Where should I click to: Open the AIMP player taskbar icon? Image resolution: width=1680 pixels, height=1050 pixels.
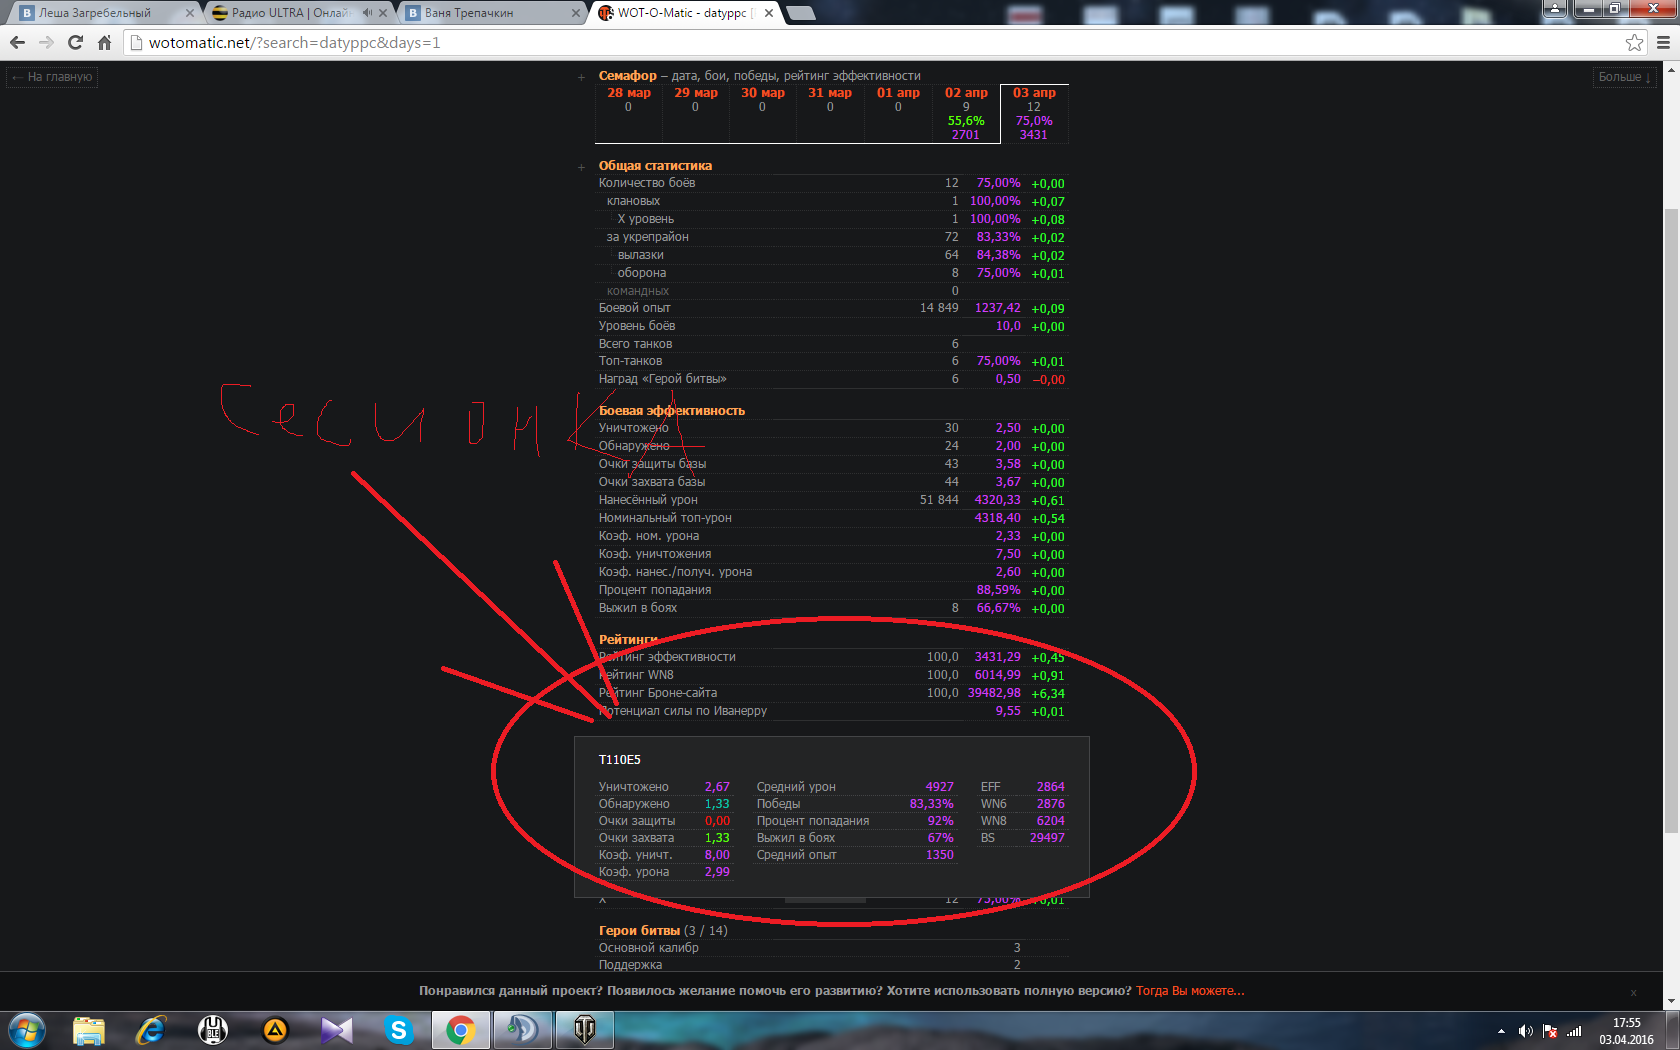tap(275, 1030)
